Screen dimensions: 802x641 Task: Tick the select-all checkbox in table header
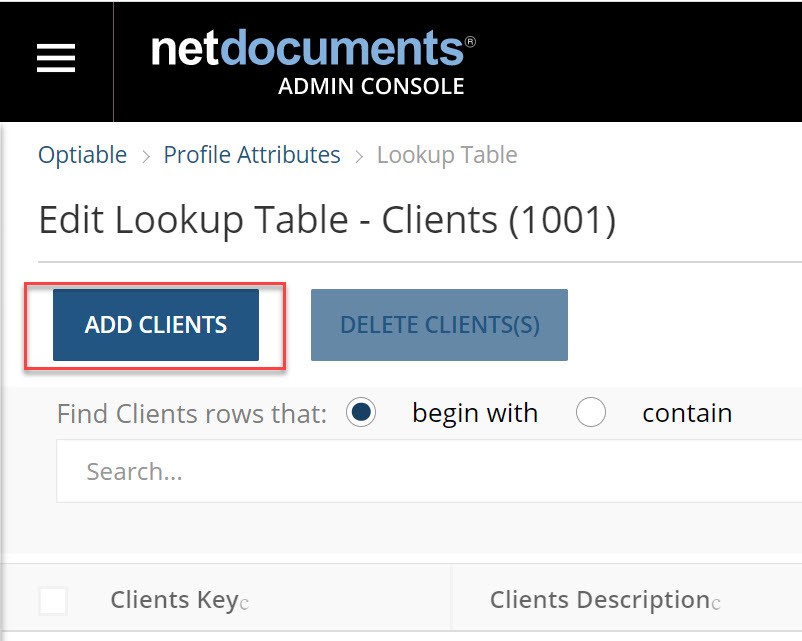[53, 601]
